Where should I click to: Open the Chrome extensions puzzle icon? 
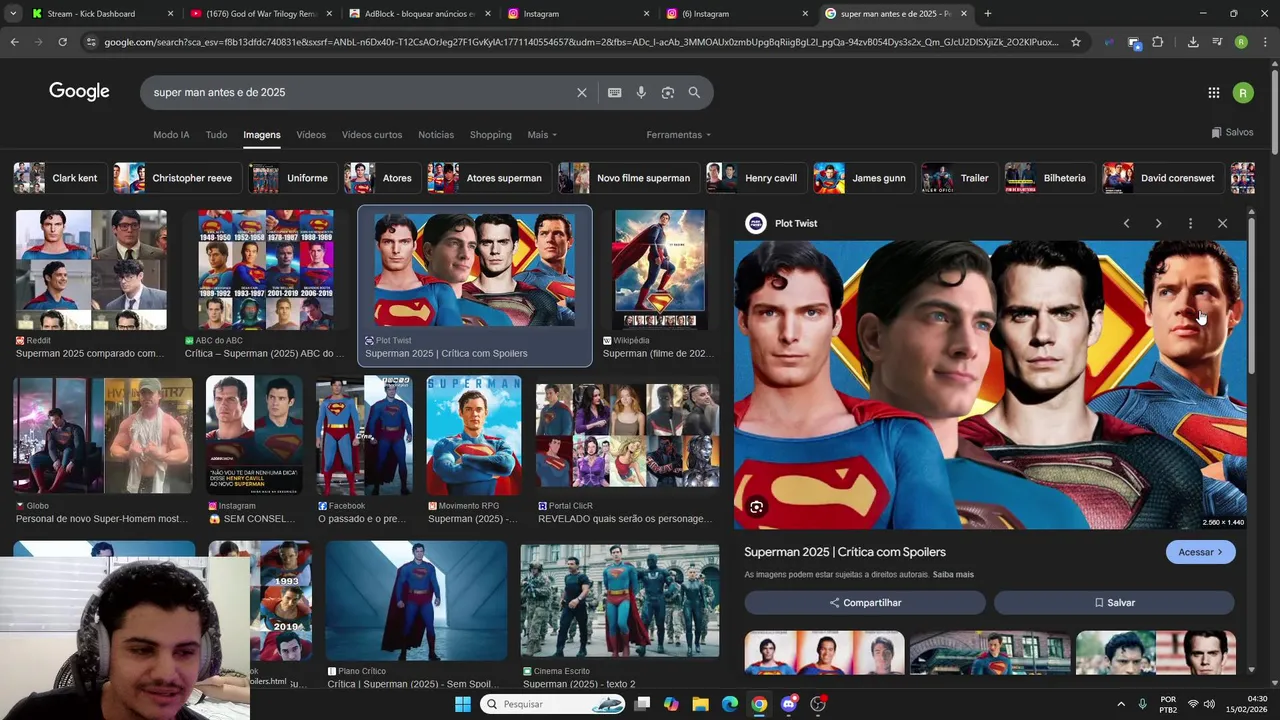(1157, 42)
